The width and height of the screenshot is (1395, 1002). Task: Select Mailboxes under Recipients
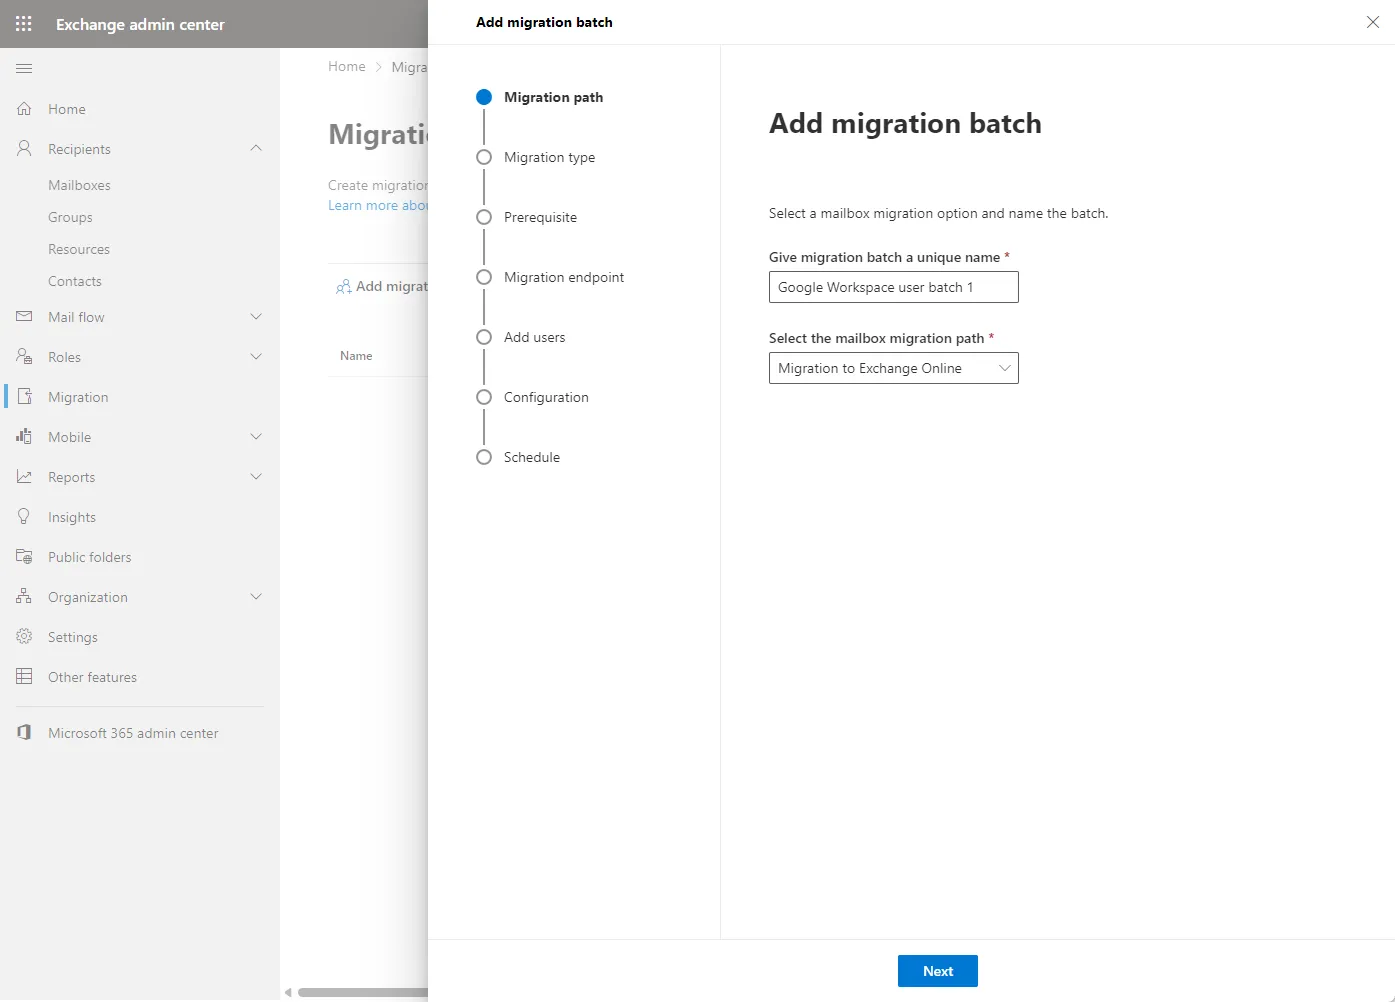coord(79,184)
